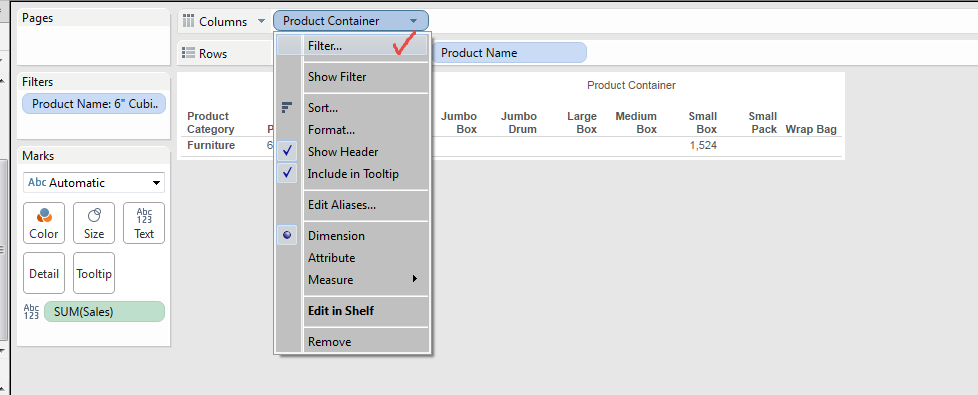The height and width of the screenshot is (395, 978).
Task: Click the Rows shelf icon
Action: click(x=188, y=54)
